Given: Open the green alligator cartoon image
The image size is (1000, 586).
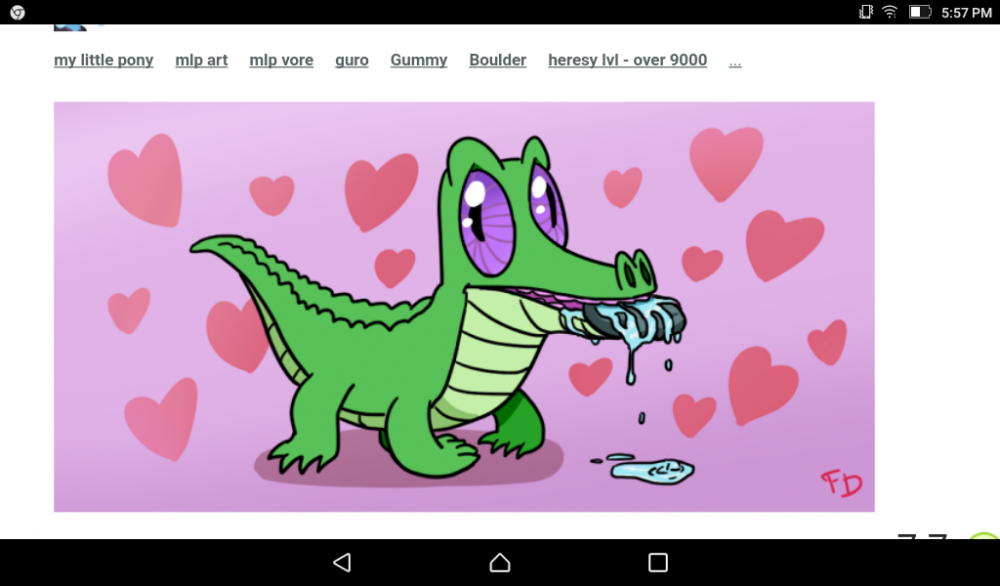Looking at the screenshot, I should click(464, 306).
